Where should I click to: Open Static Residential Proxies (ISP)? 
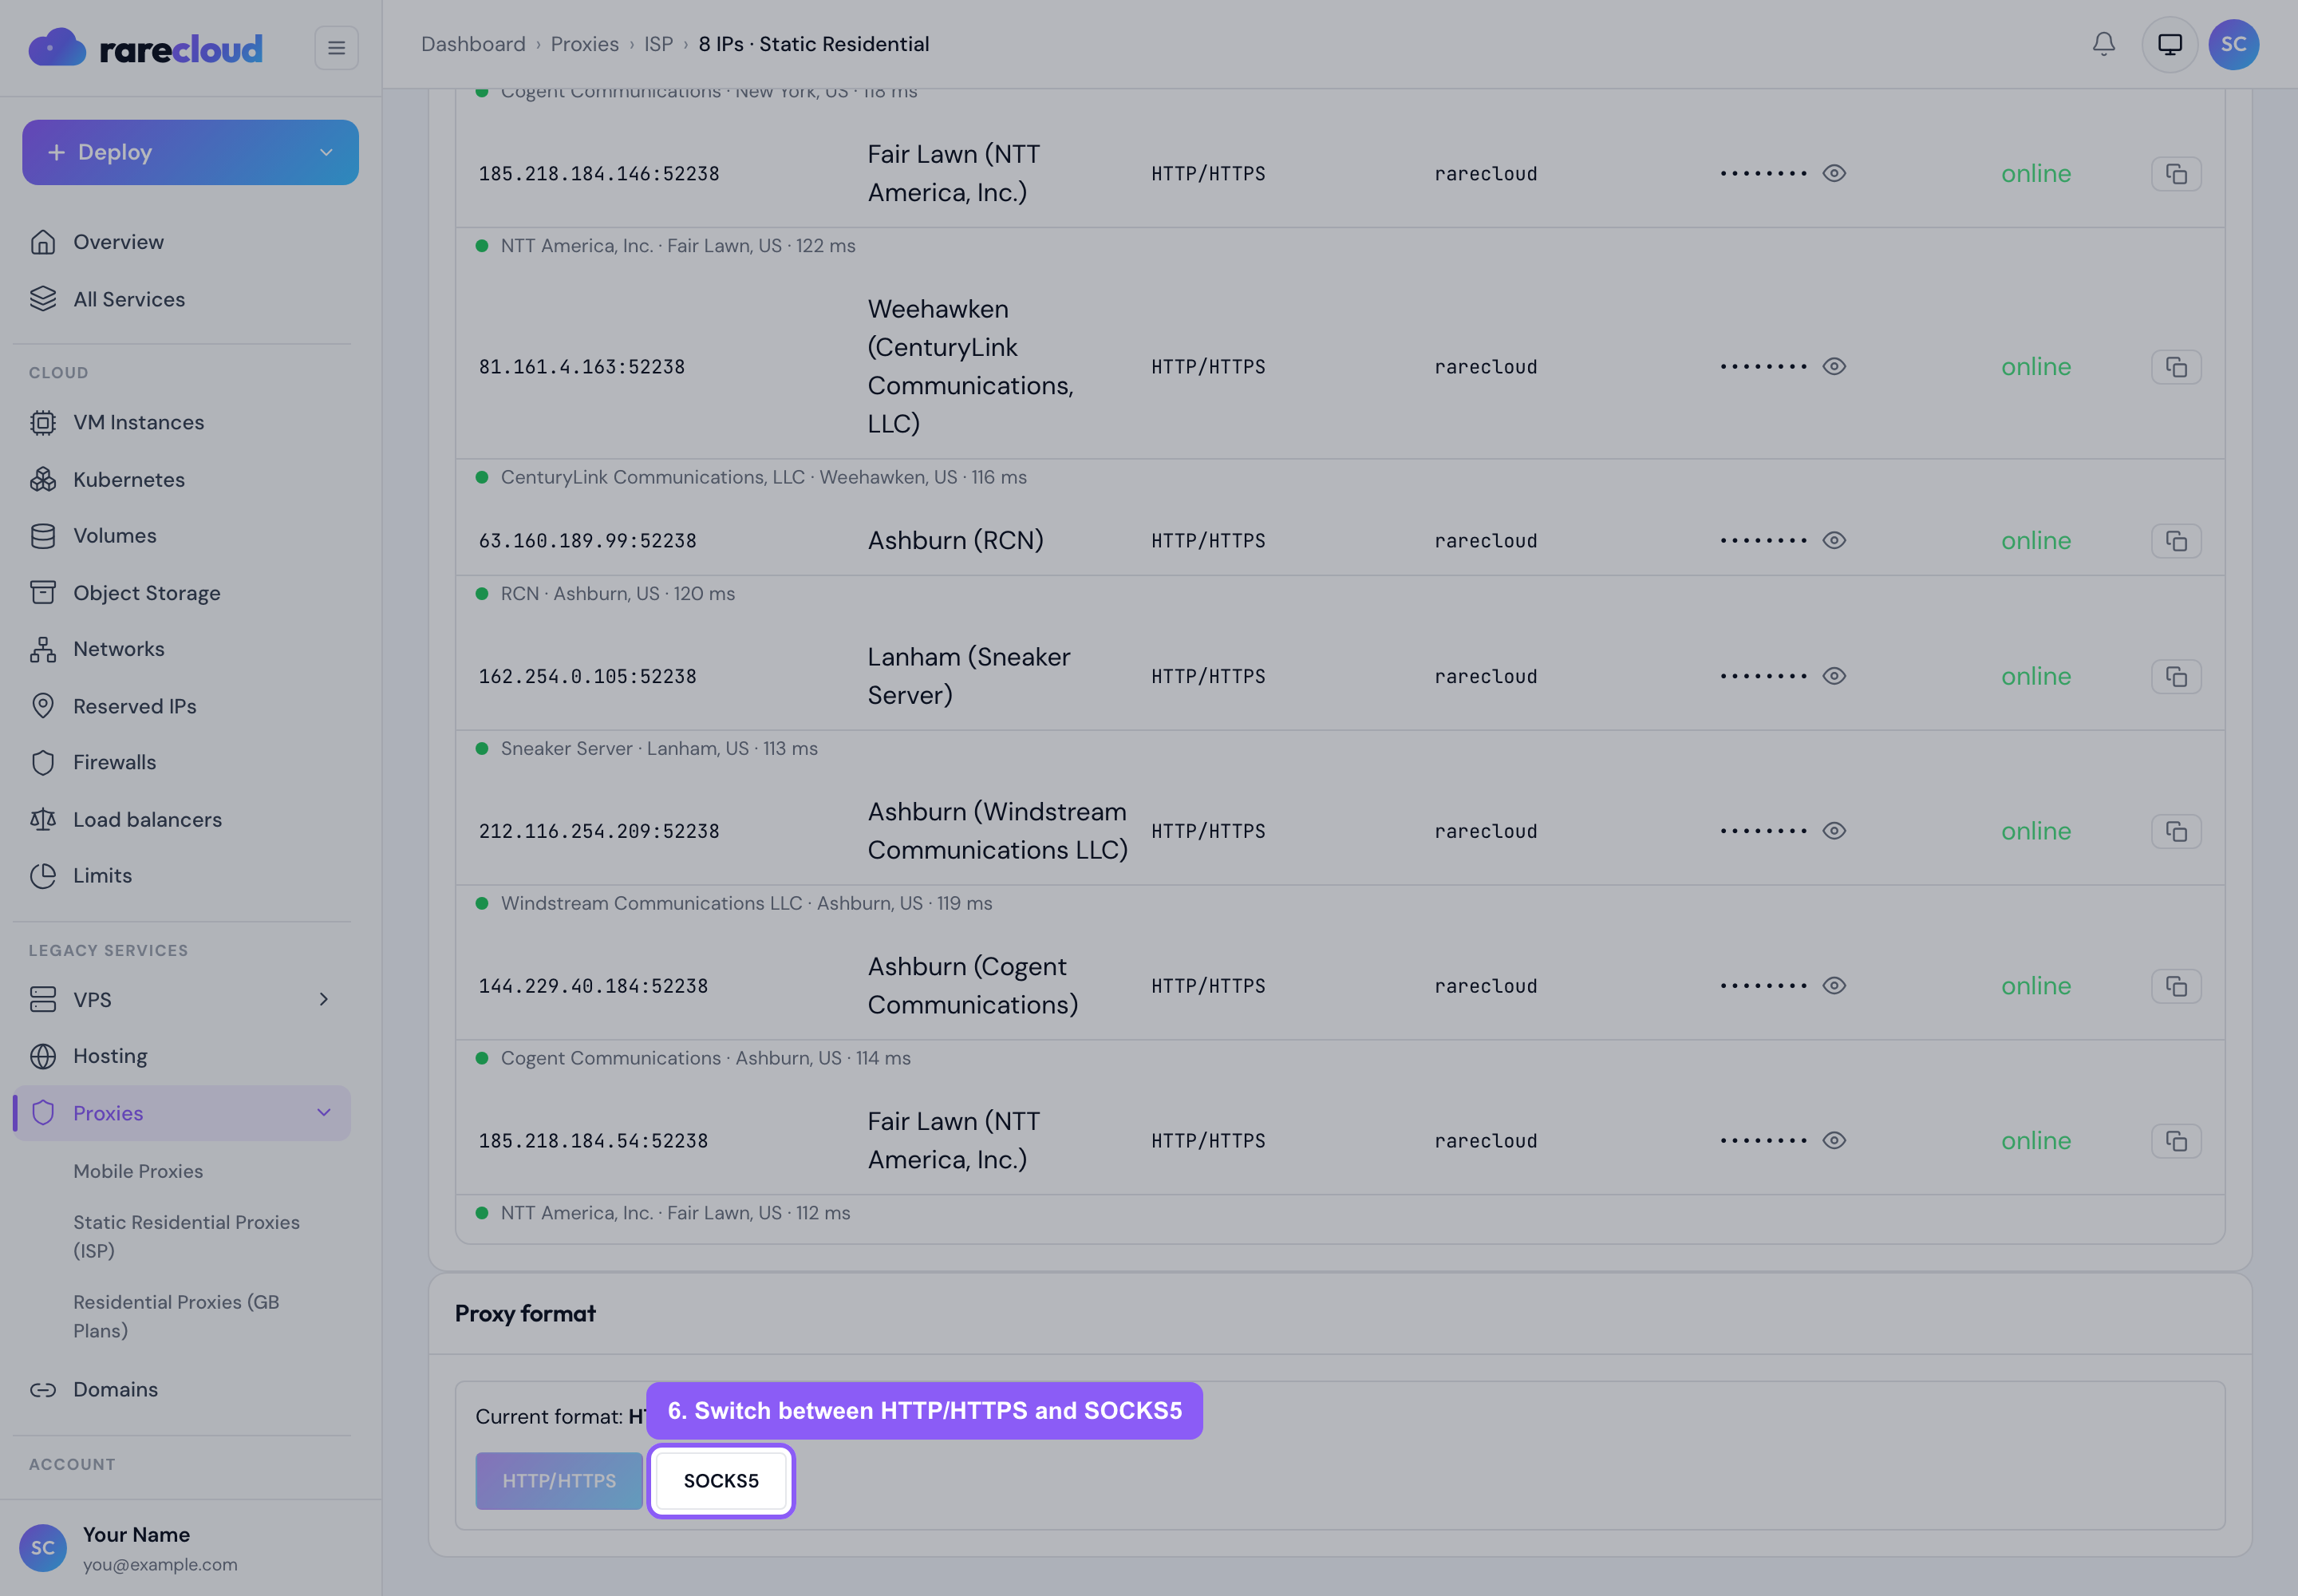(x=186, y=1236)
